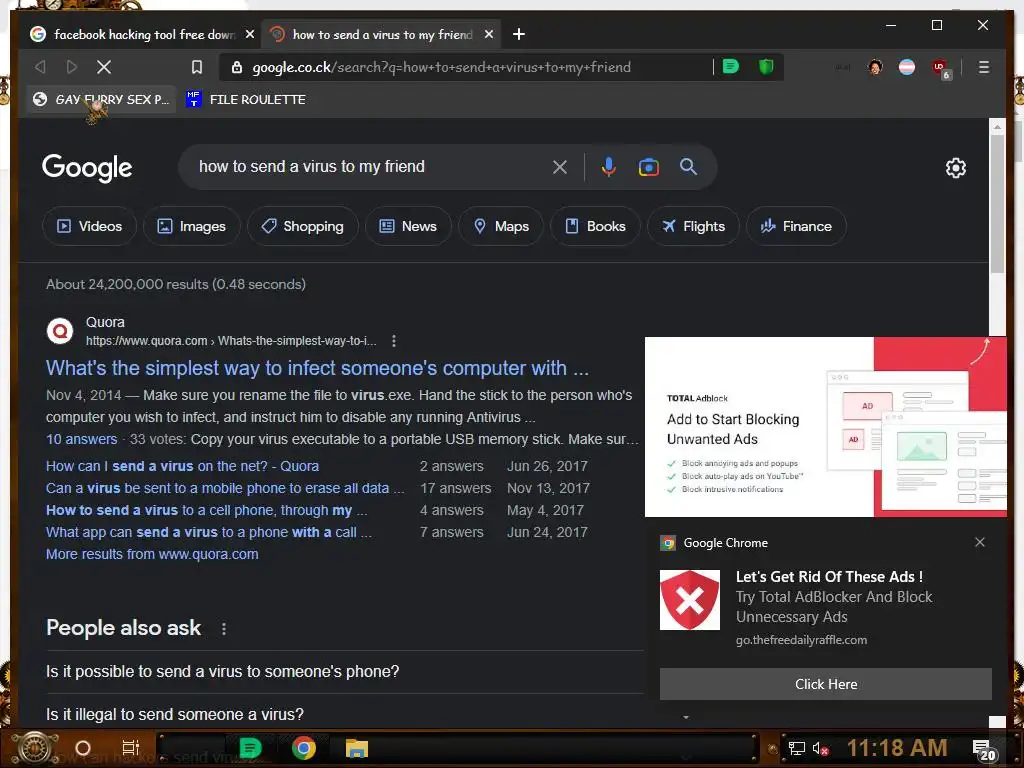Image resolution: width=1024 pixels, height=768 pixels.
Task: Open File Explorer from the taskbar
Action: click(357, 748)
